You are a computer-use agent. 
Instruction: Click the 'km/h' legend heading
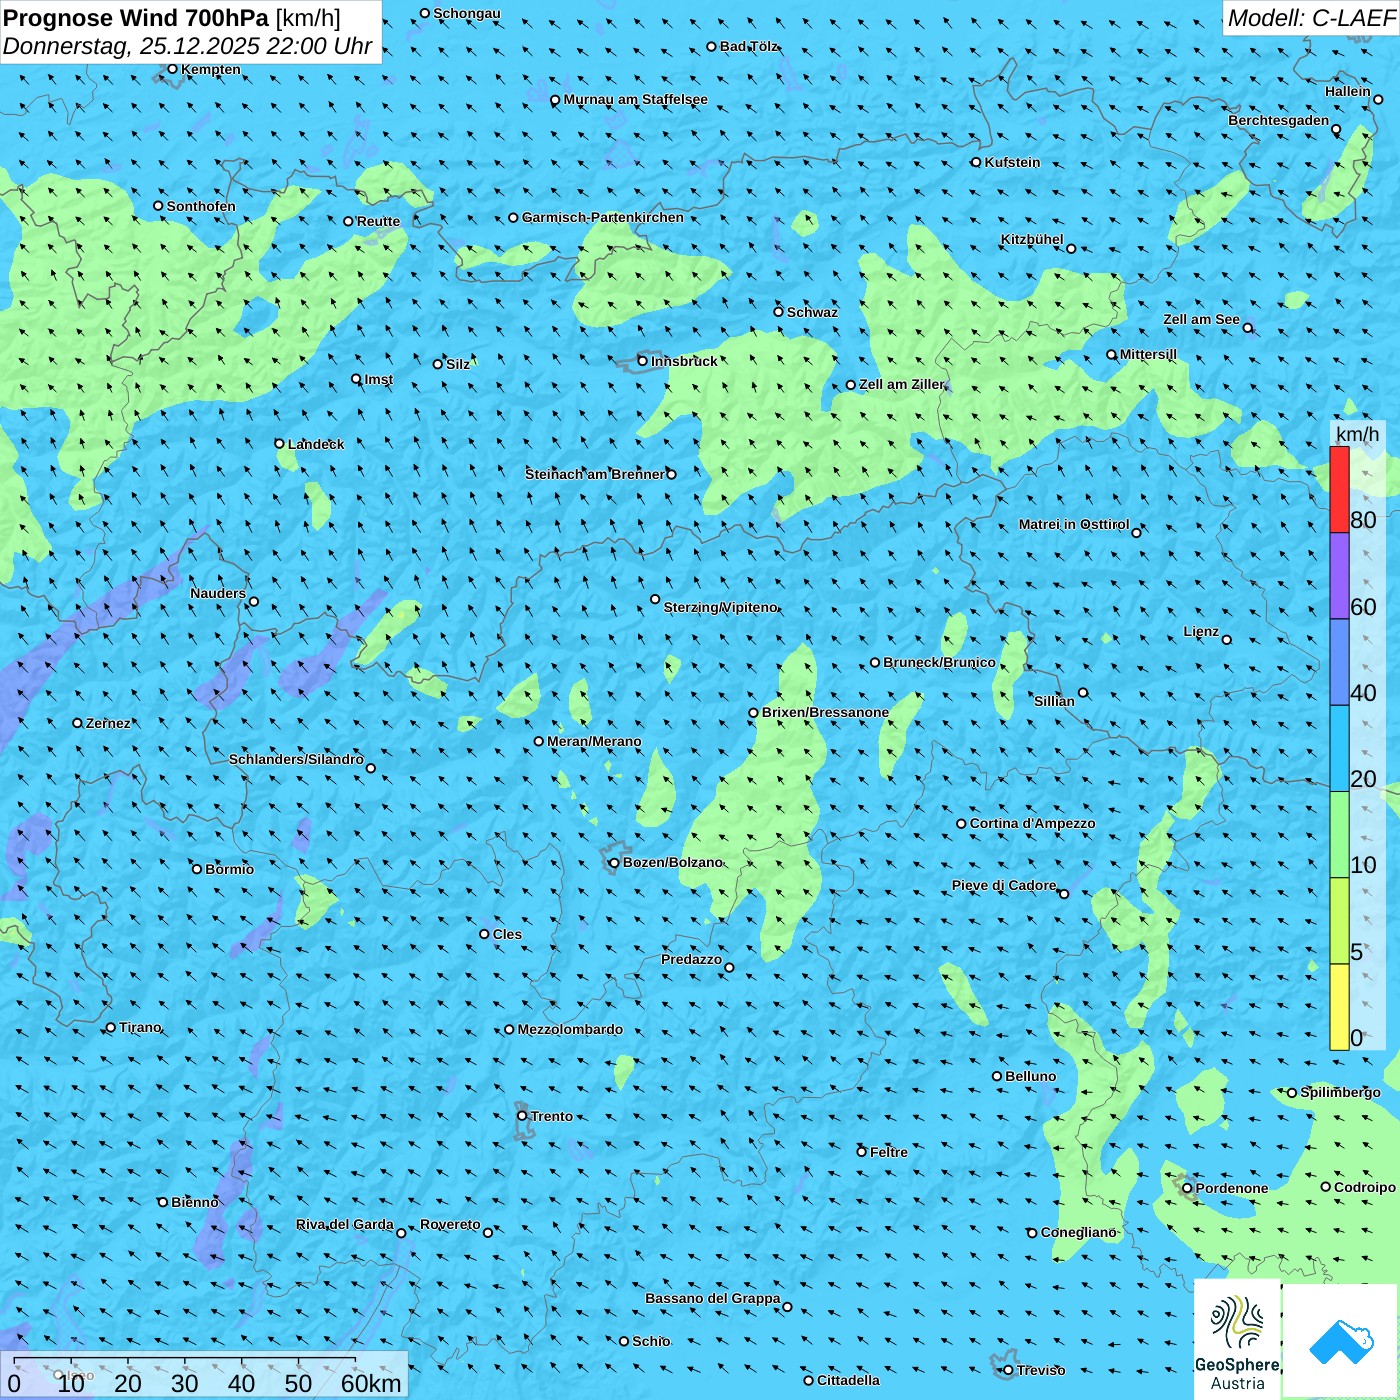1358,434
